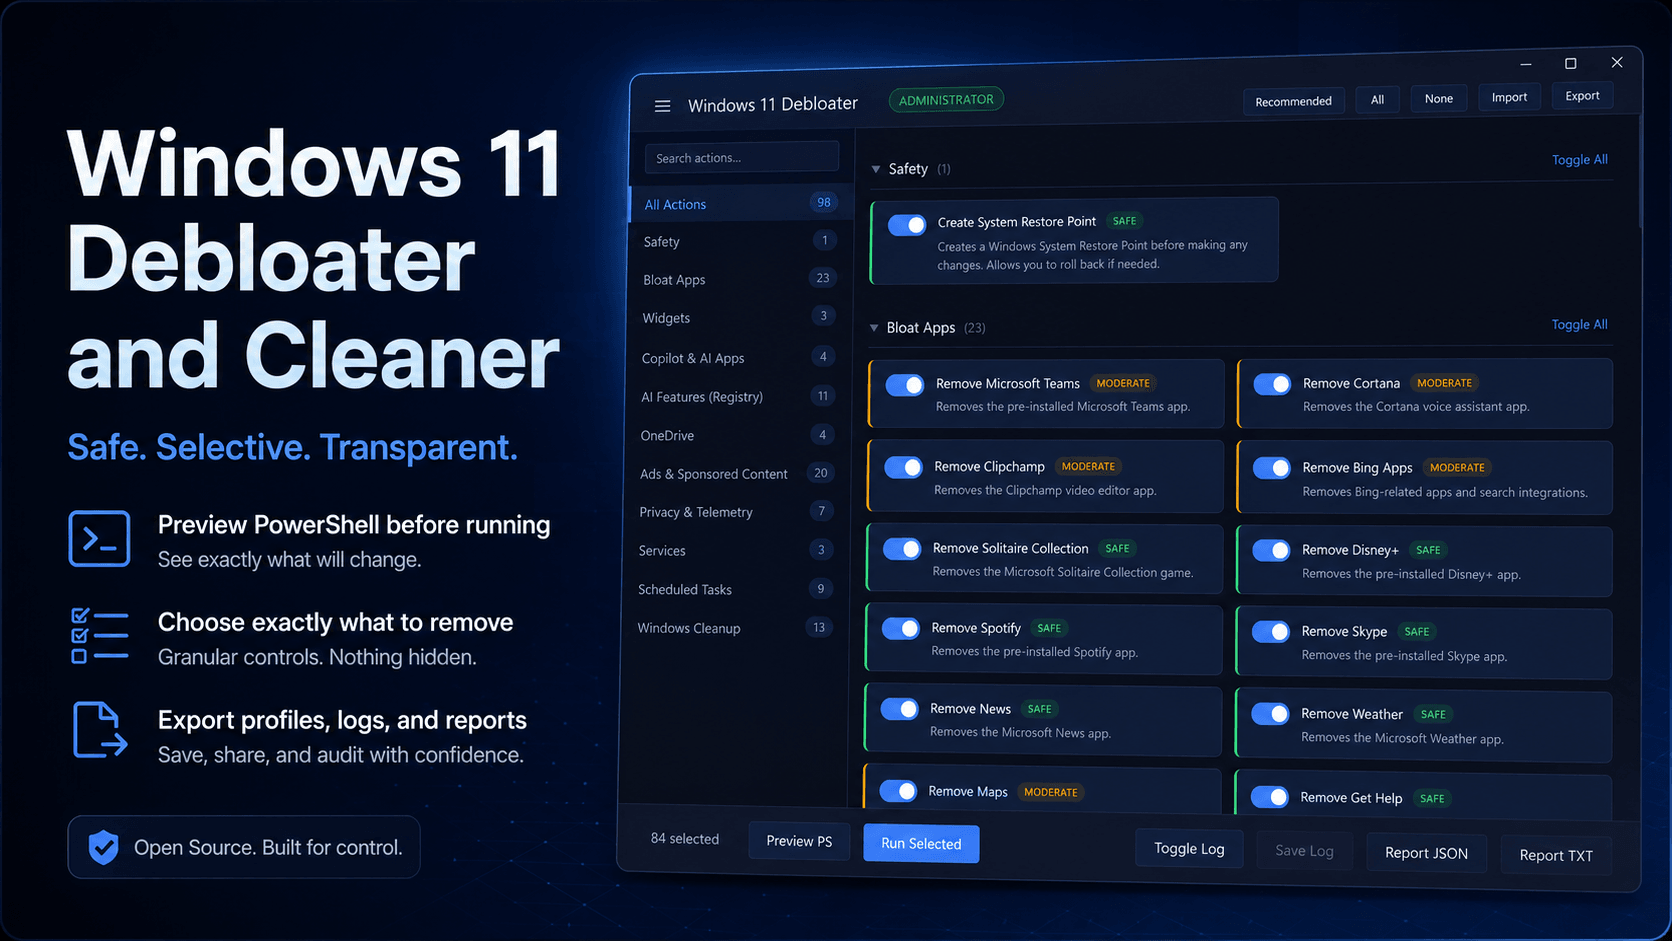Open Copilot & AI Apps category

pos(738,358)
